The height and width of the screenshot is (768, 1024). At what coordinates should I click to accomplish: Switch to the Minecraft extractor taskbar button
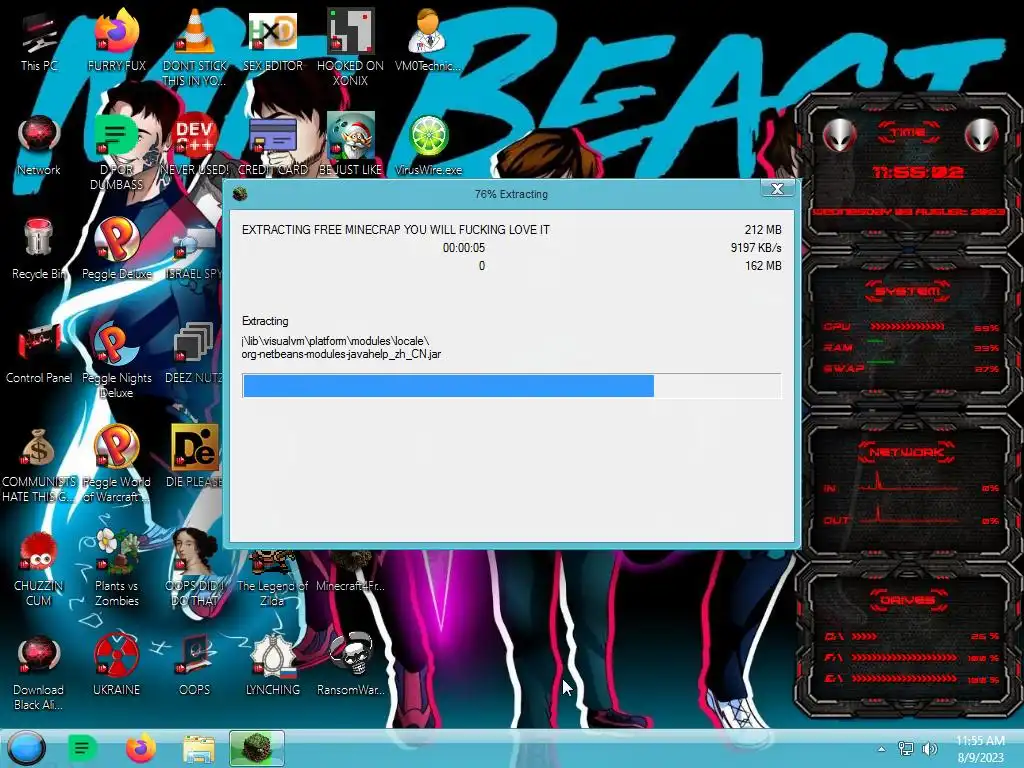click(x=257, y=748)
